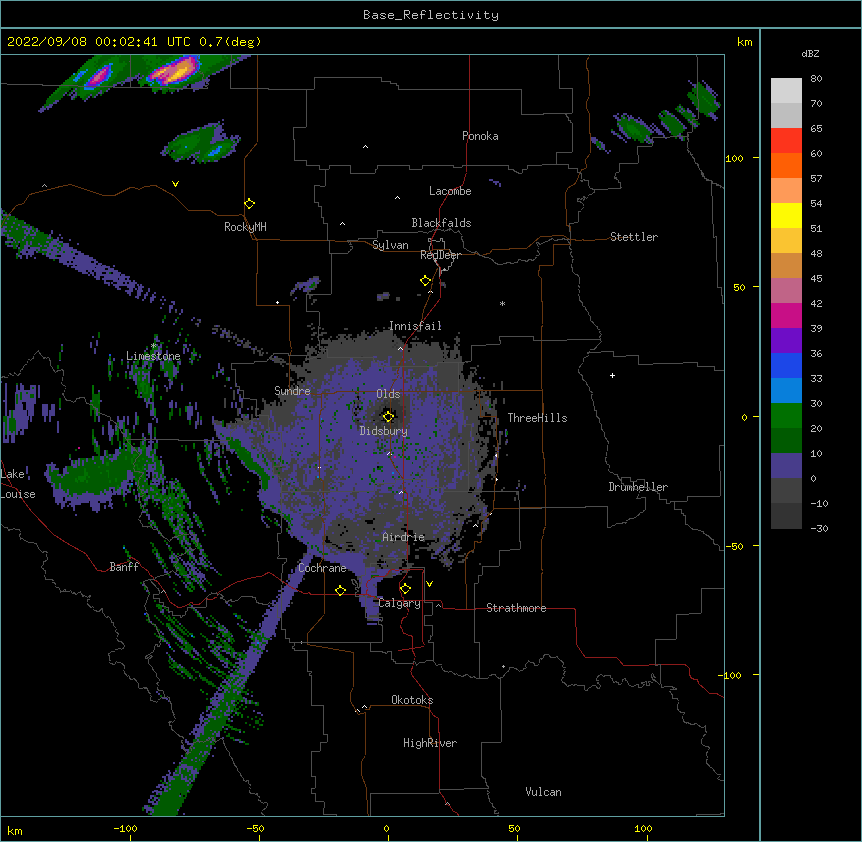Pick the slate purple 0-10 dBZ legend swatch

786,466
